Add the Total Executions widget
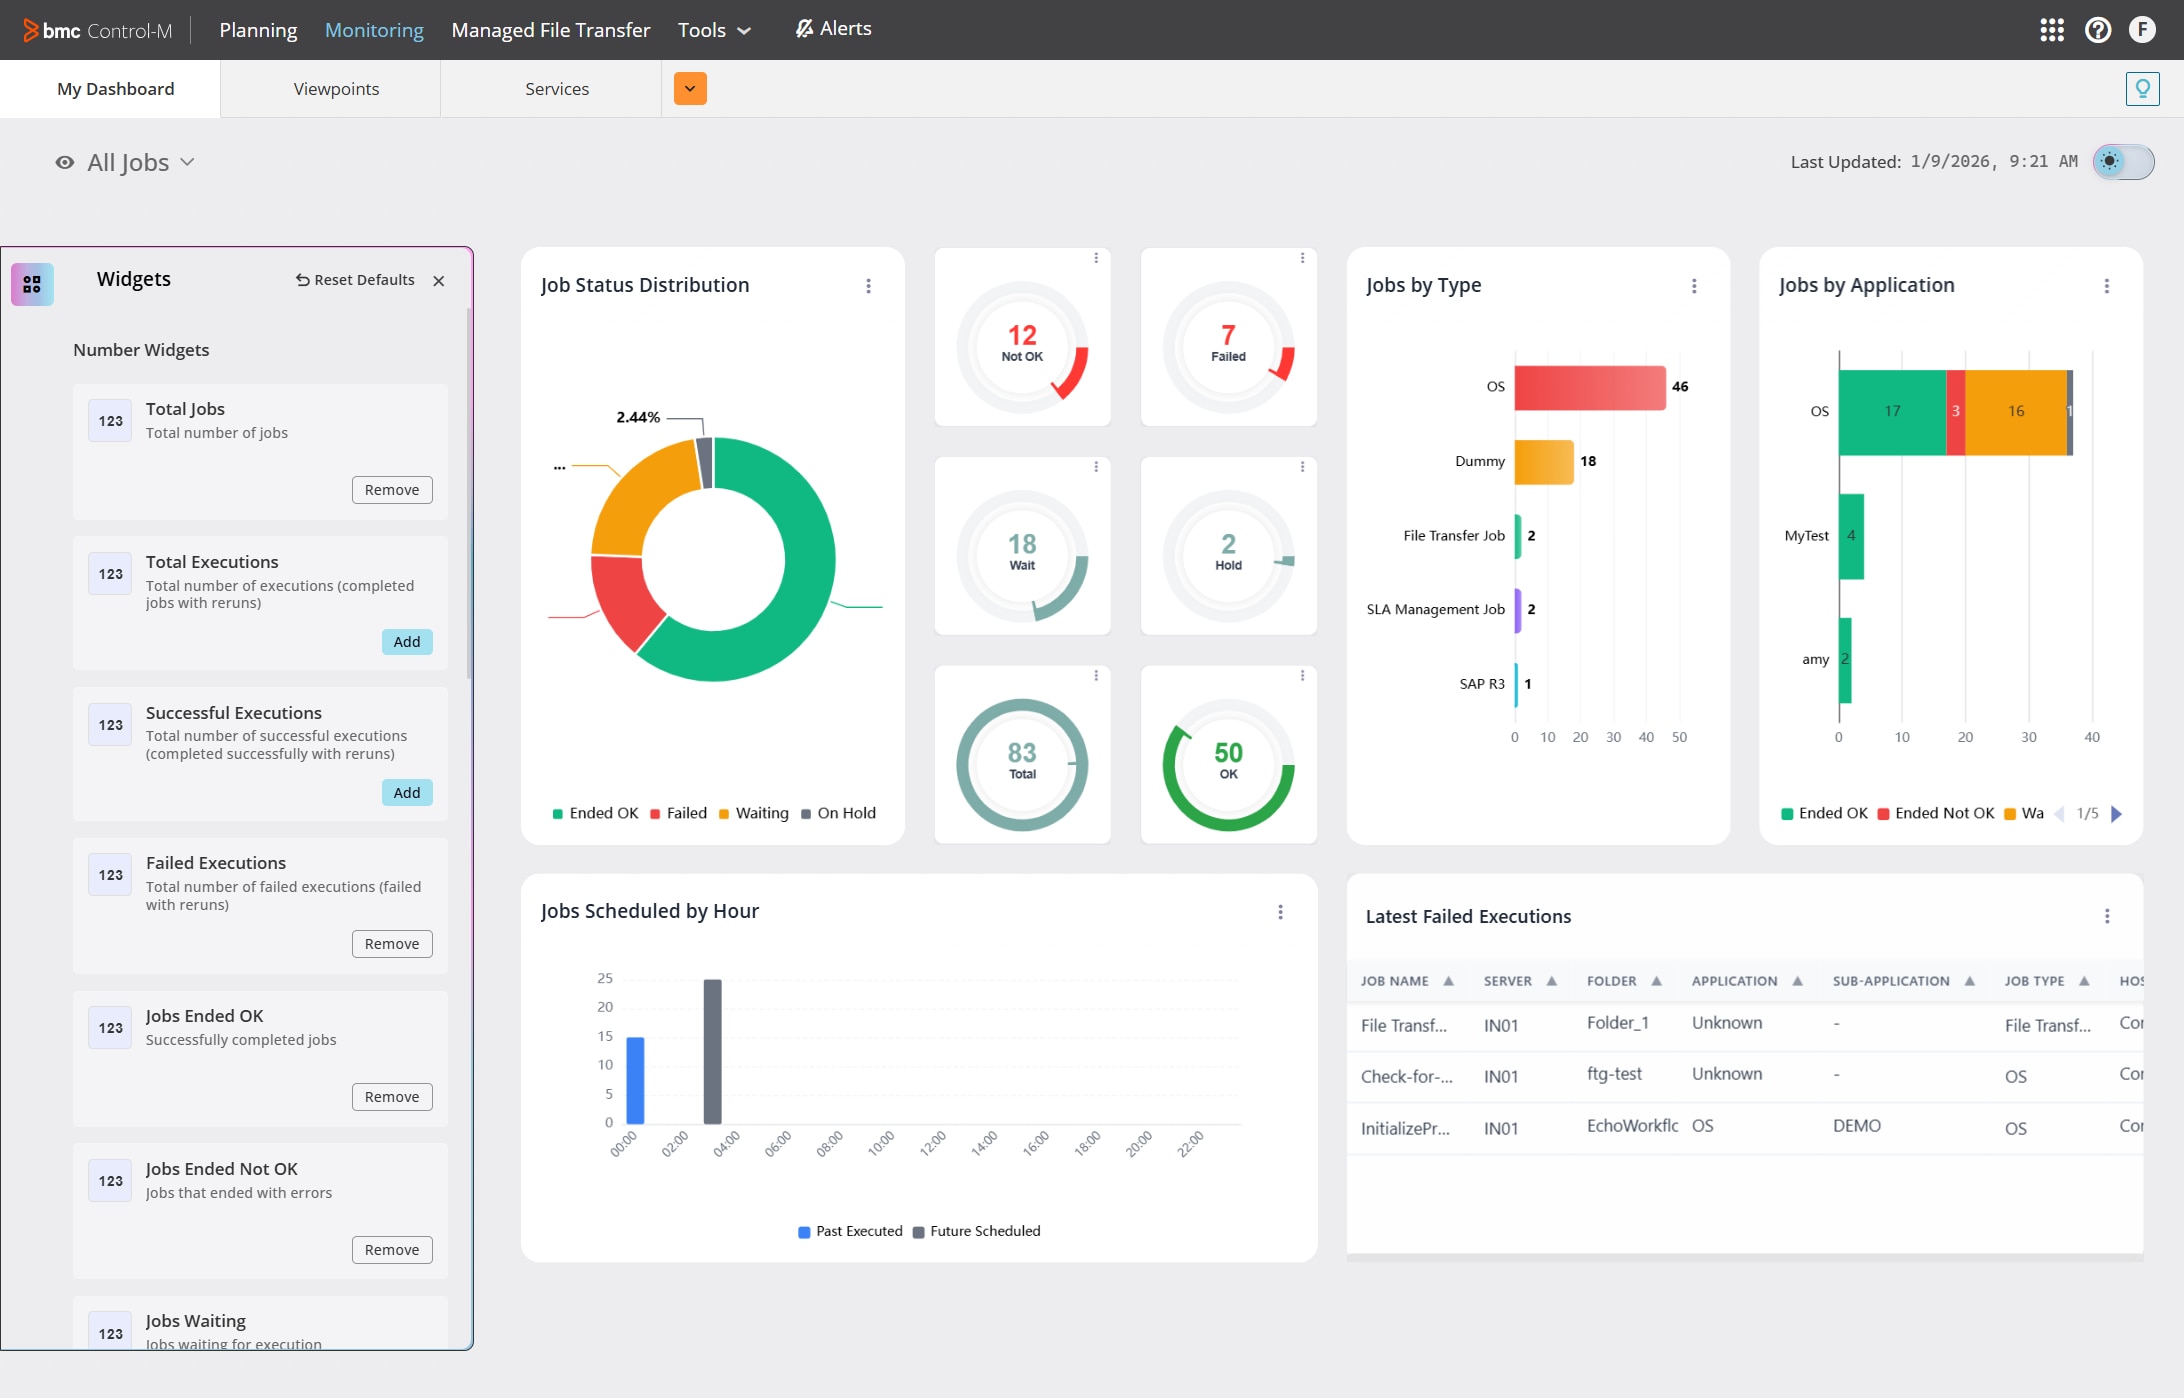Viewport: 2184px width, 1398px height. point(406,641)
